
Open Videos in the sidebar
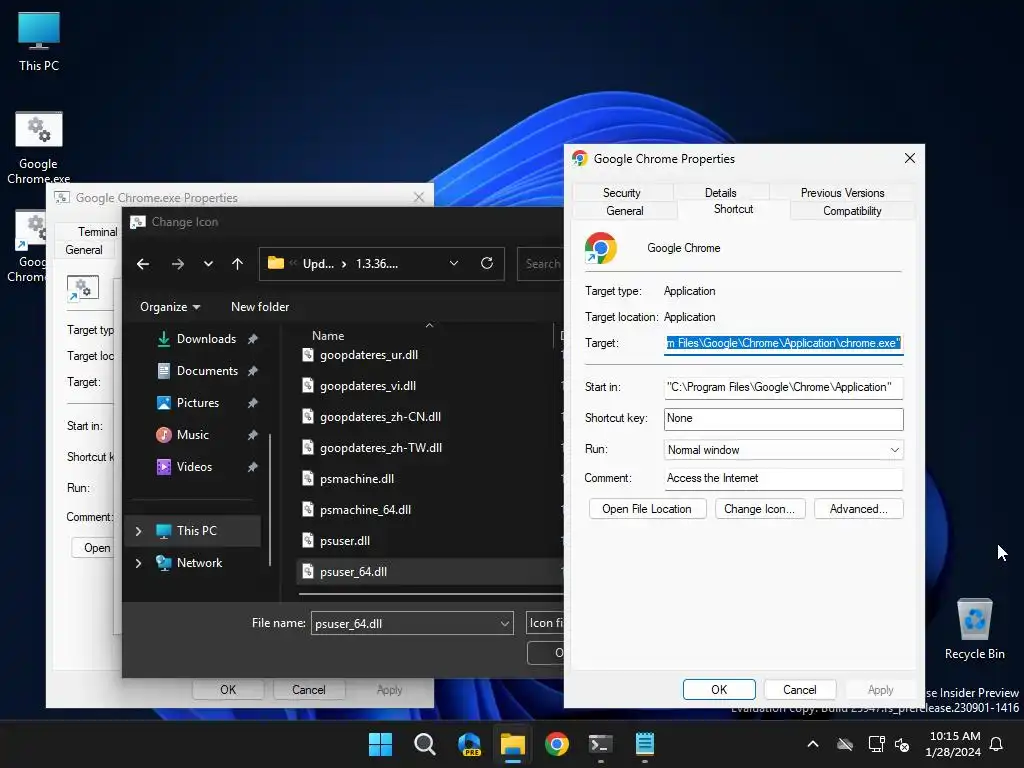[194, 467]
